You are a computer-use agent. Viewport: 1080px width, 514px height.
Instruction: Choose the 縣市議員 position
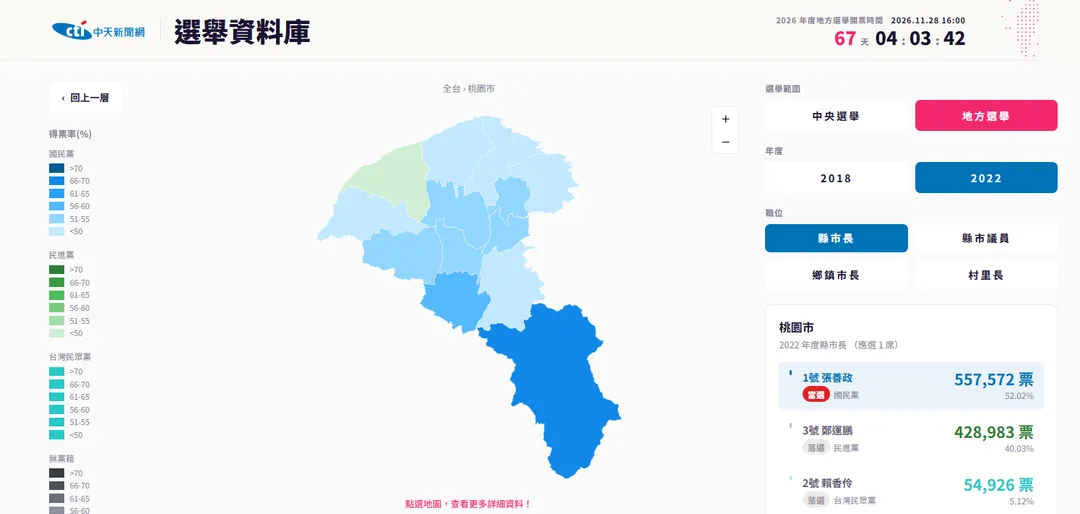tap(986, 238)
